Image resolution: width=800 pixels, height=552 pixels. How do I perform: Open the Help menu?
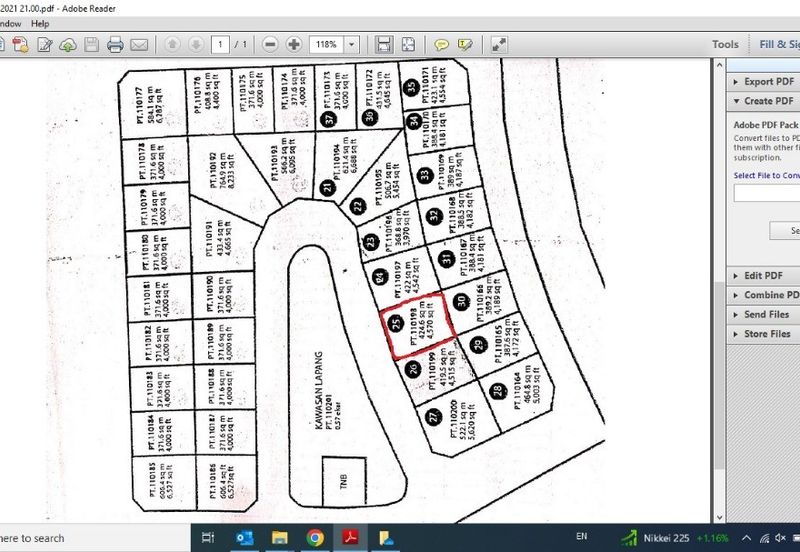tap(40, 22)
